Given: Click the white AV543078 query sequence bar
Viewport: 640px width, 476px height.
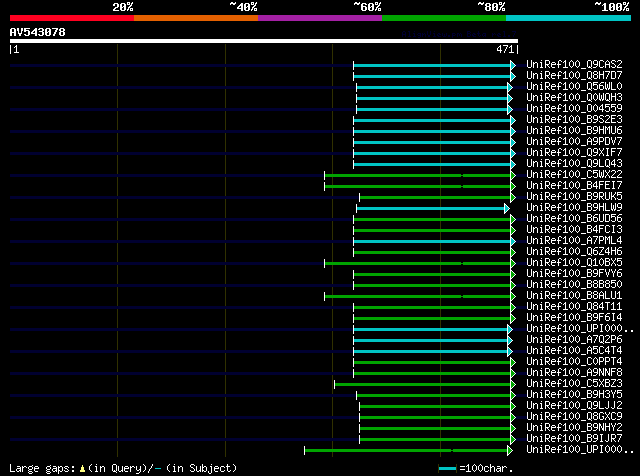Looking at the screenshot, I should [264, 41].
